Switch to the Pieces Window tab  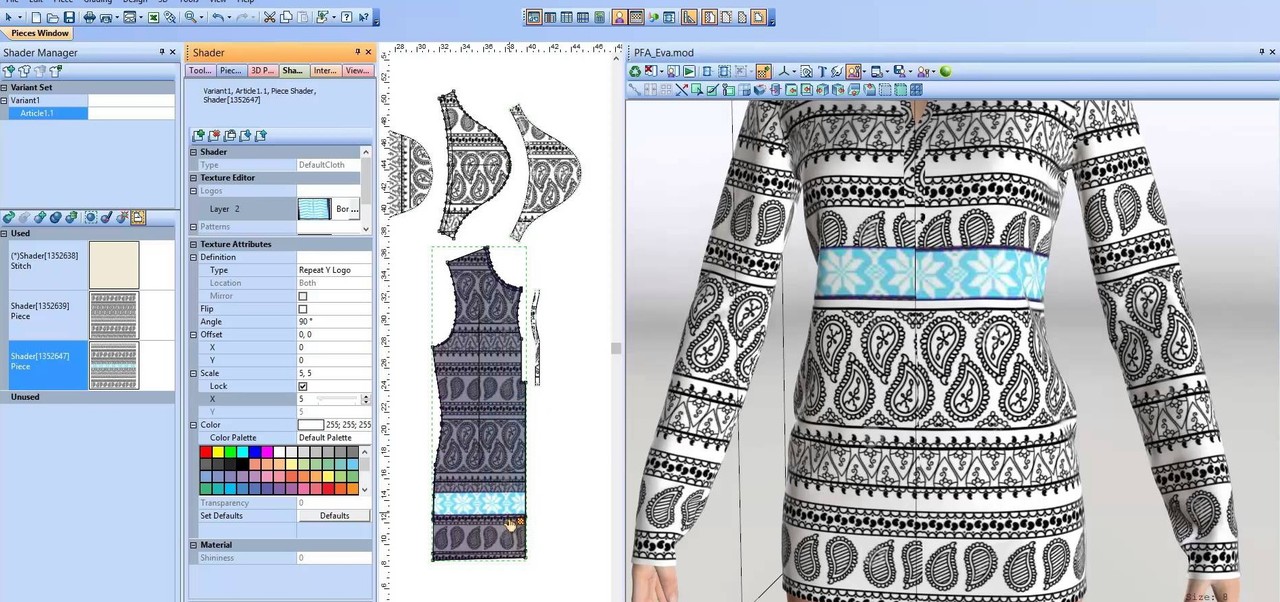39,33
